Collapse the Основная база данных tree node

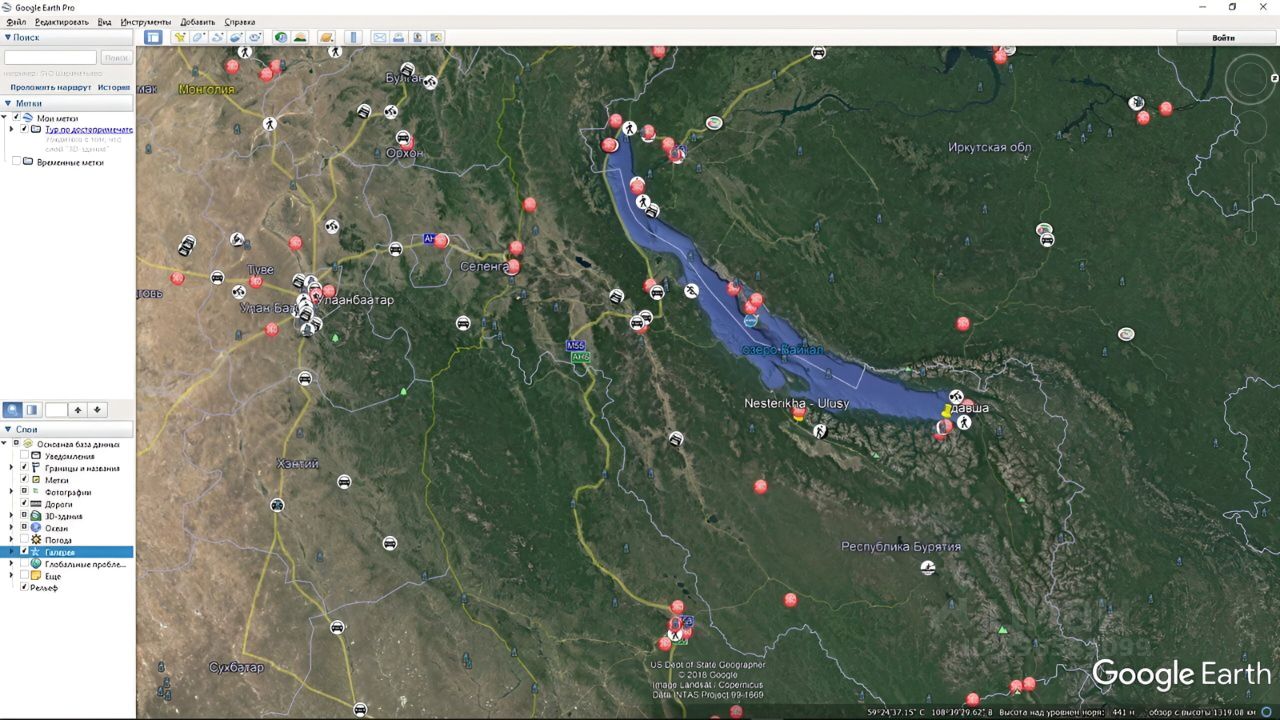5,444
